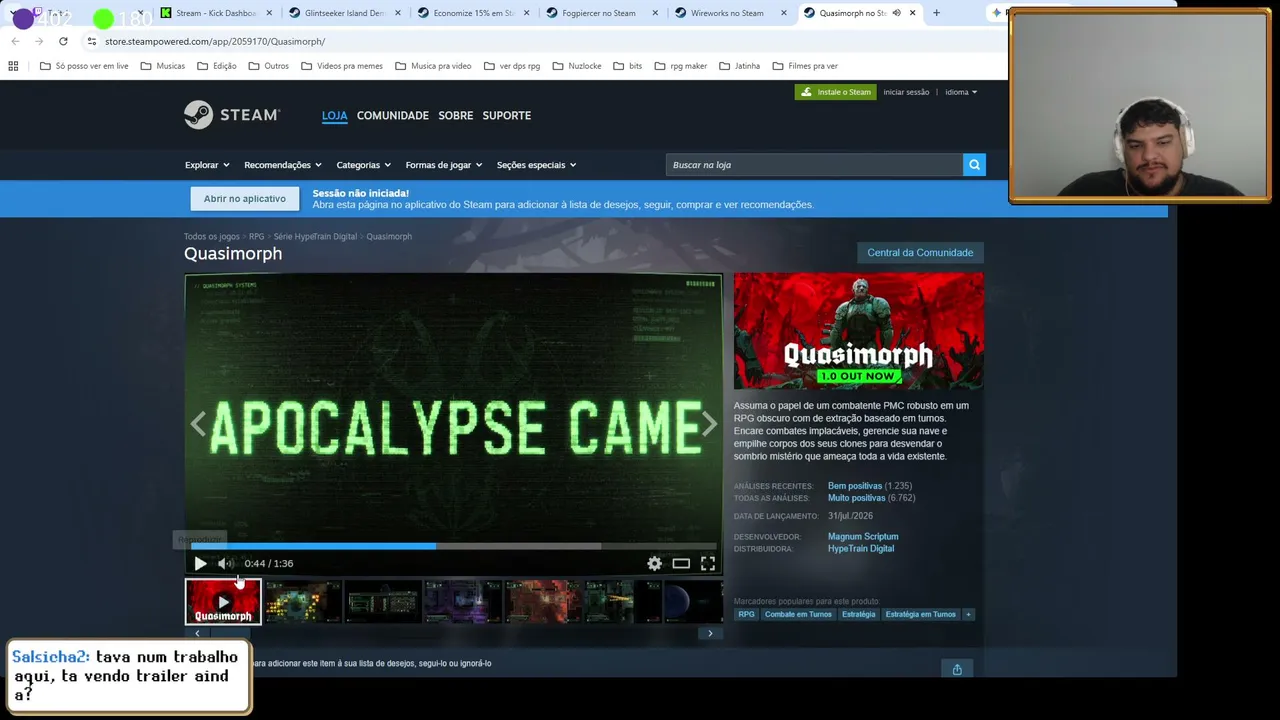Select the Quasimorph trailer thumbnail

(223, 602)
